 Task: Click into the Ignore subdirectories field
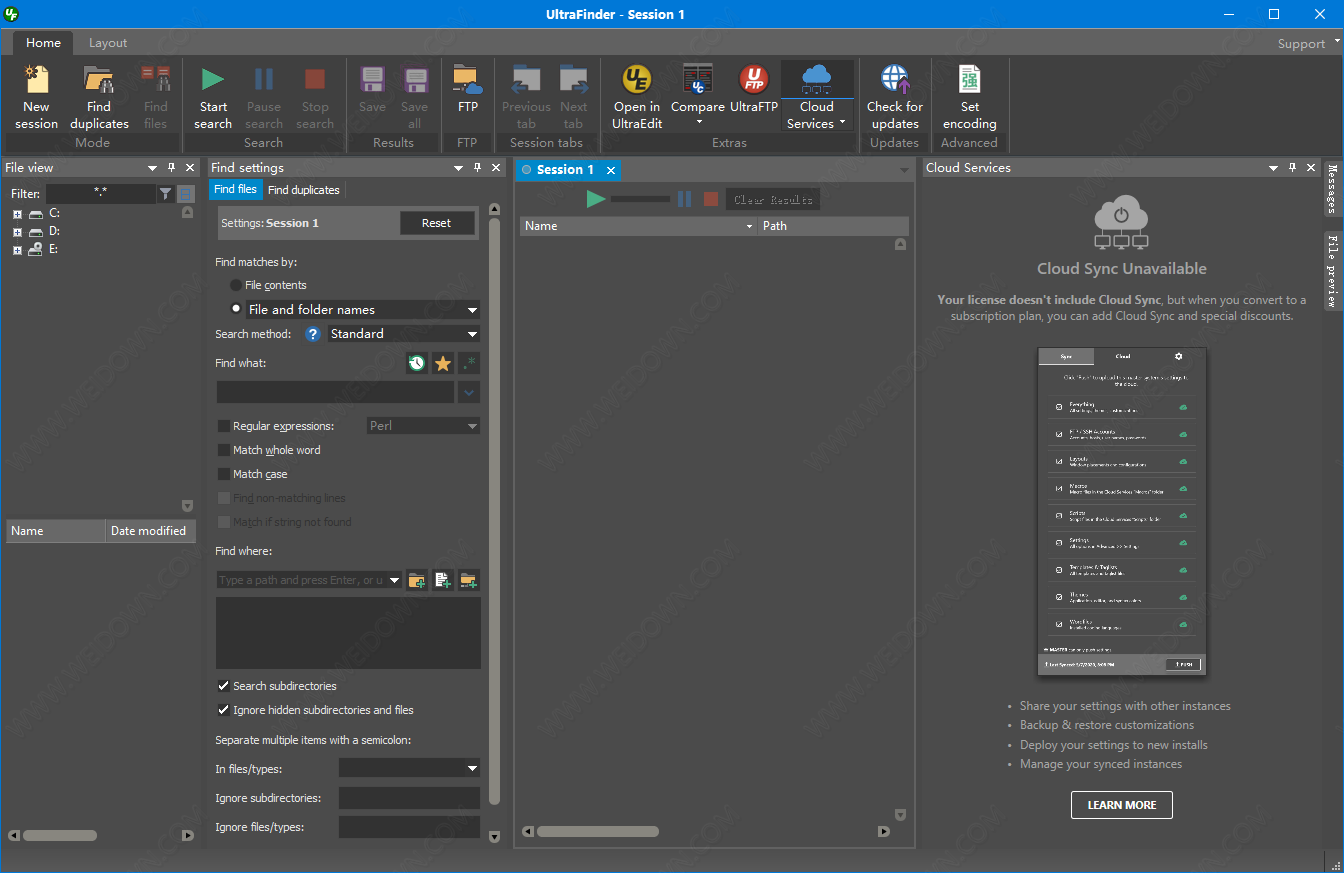click(409, 798)
